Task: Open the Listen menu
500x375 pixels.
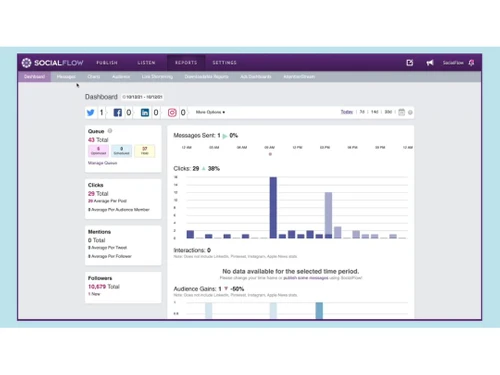Action: coord(146,63)
